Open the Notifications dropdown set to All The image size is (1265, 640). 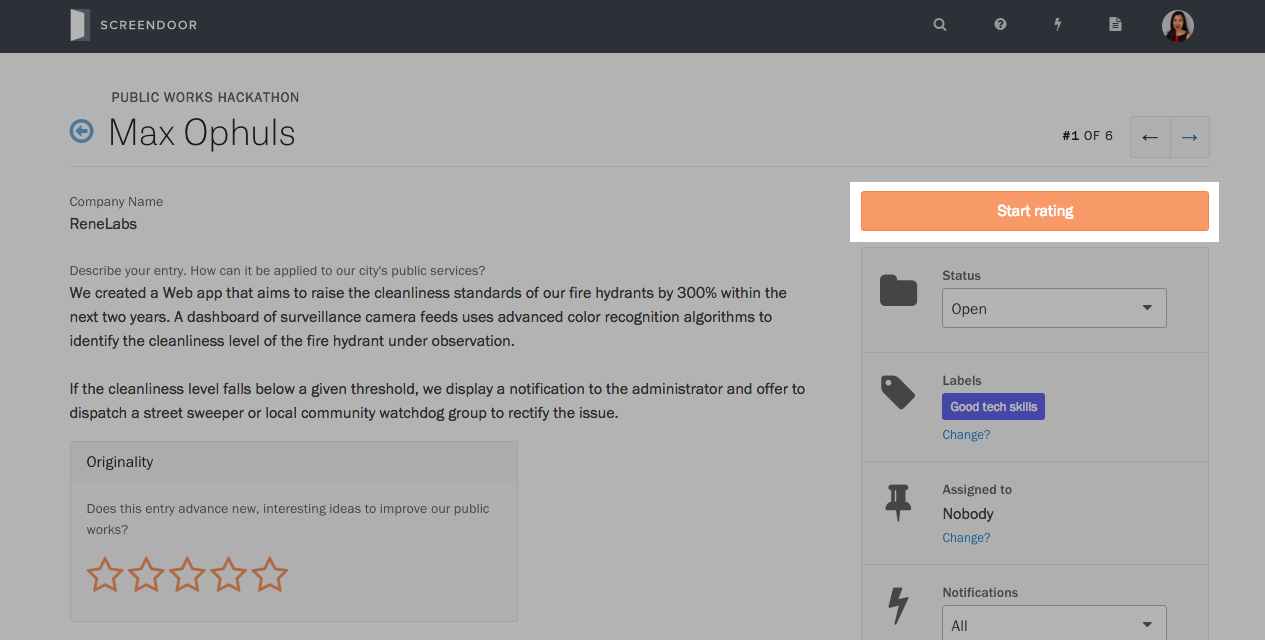1054,623
